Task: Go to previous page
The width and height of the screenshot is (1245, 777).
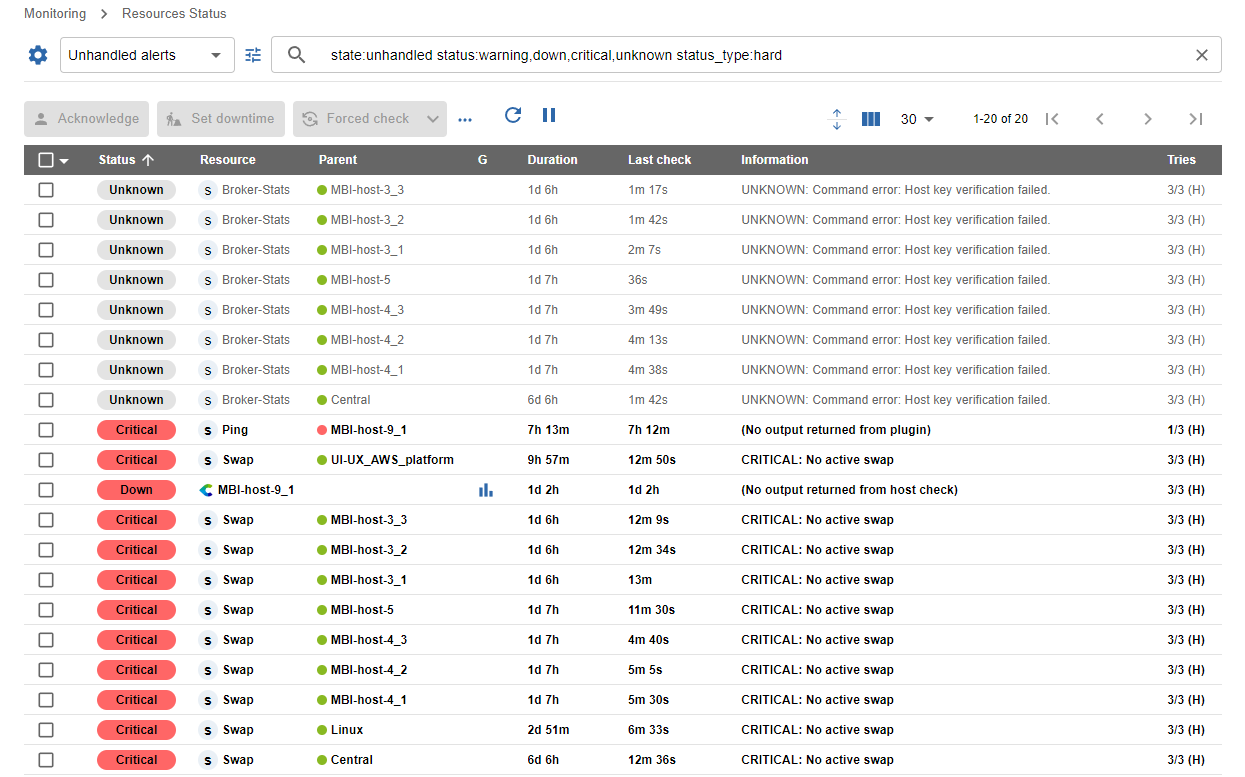Action: pyautogui.click(x=1100, y=119)
